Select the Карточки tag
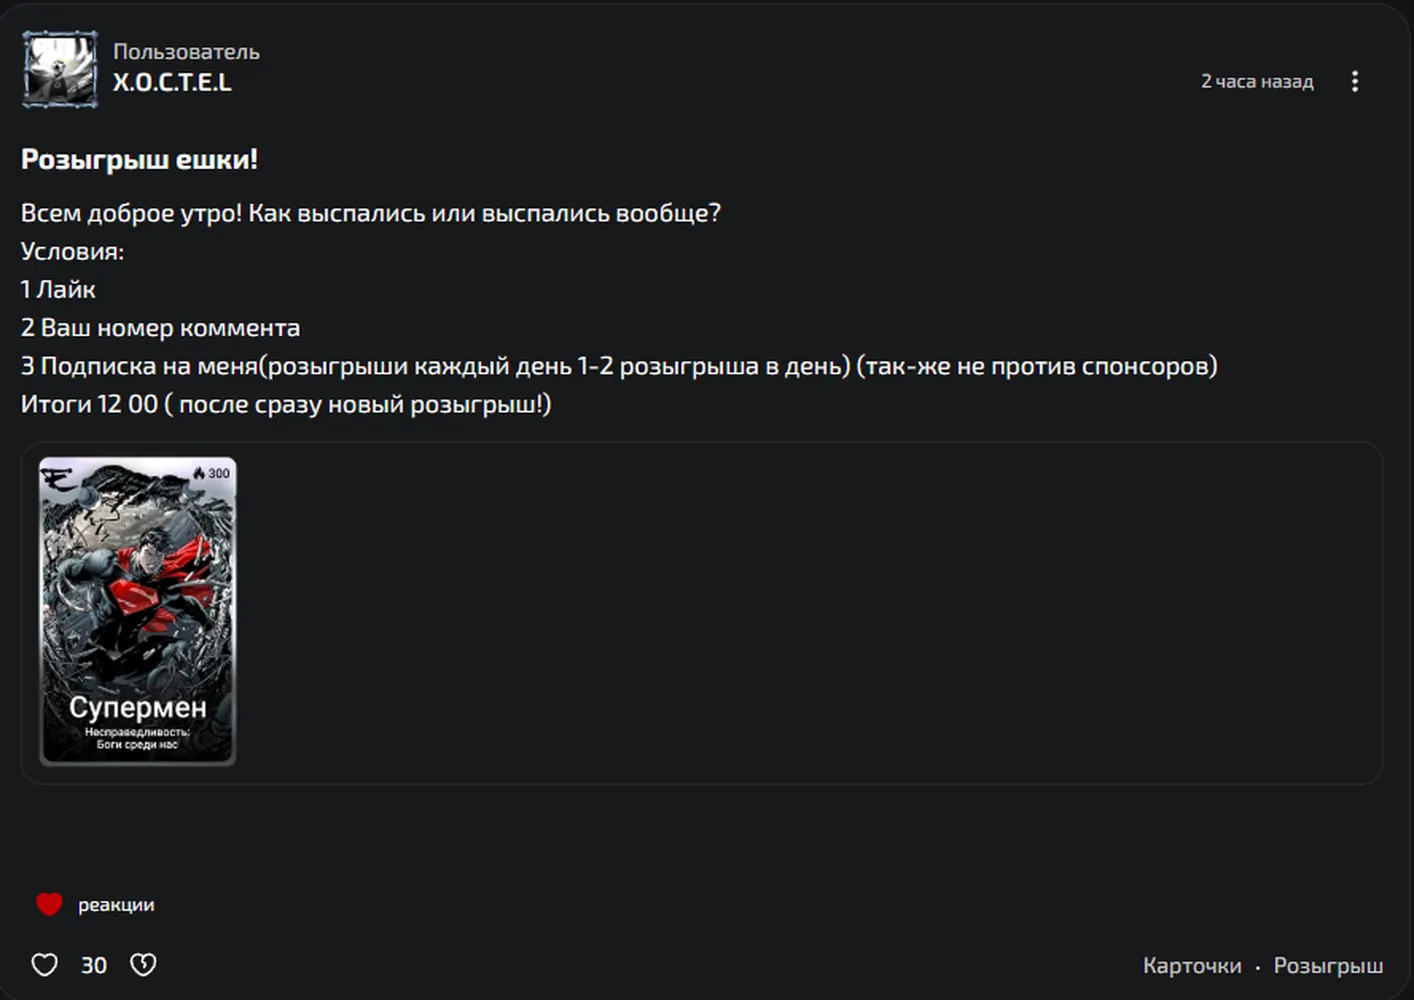The width and height of the screenshot is (1414, 1000). (1192, 966)
